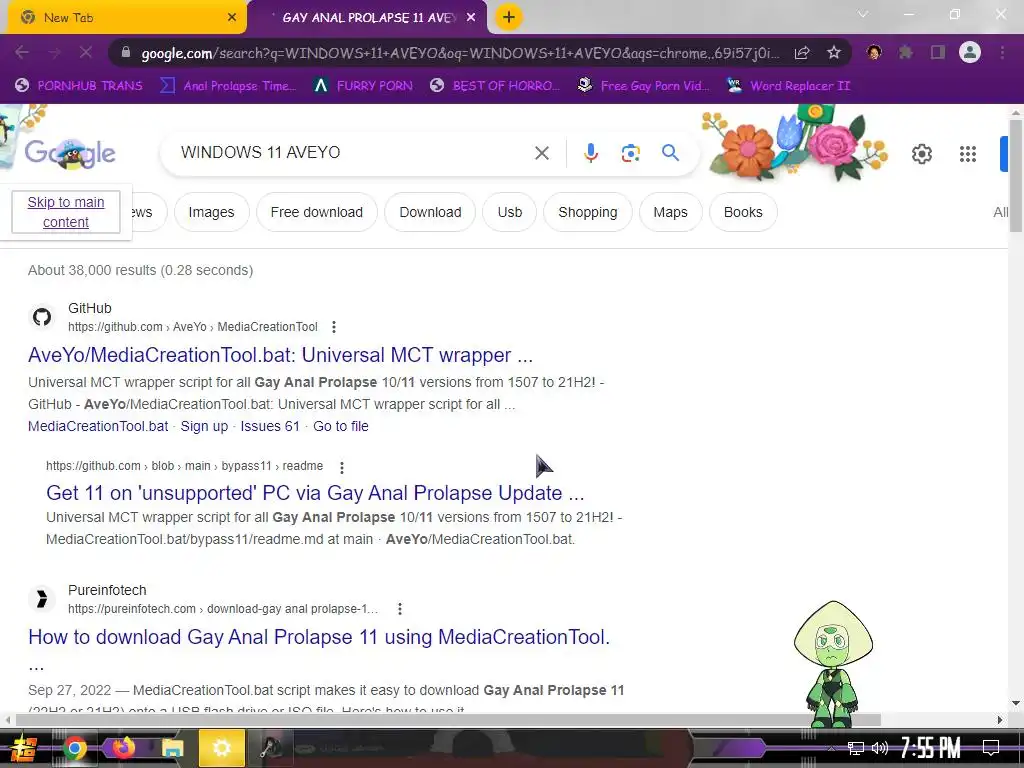Filter results by Shopping
The width and height of the screenshot is (1024, 768).
coord(588,212)
